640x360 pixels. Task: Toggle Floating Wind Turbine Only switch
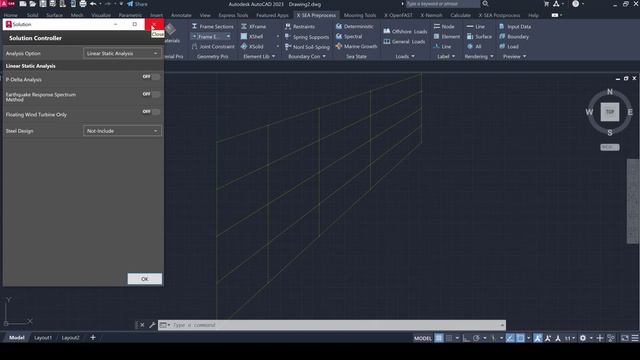[151, 112]
